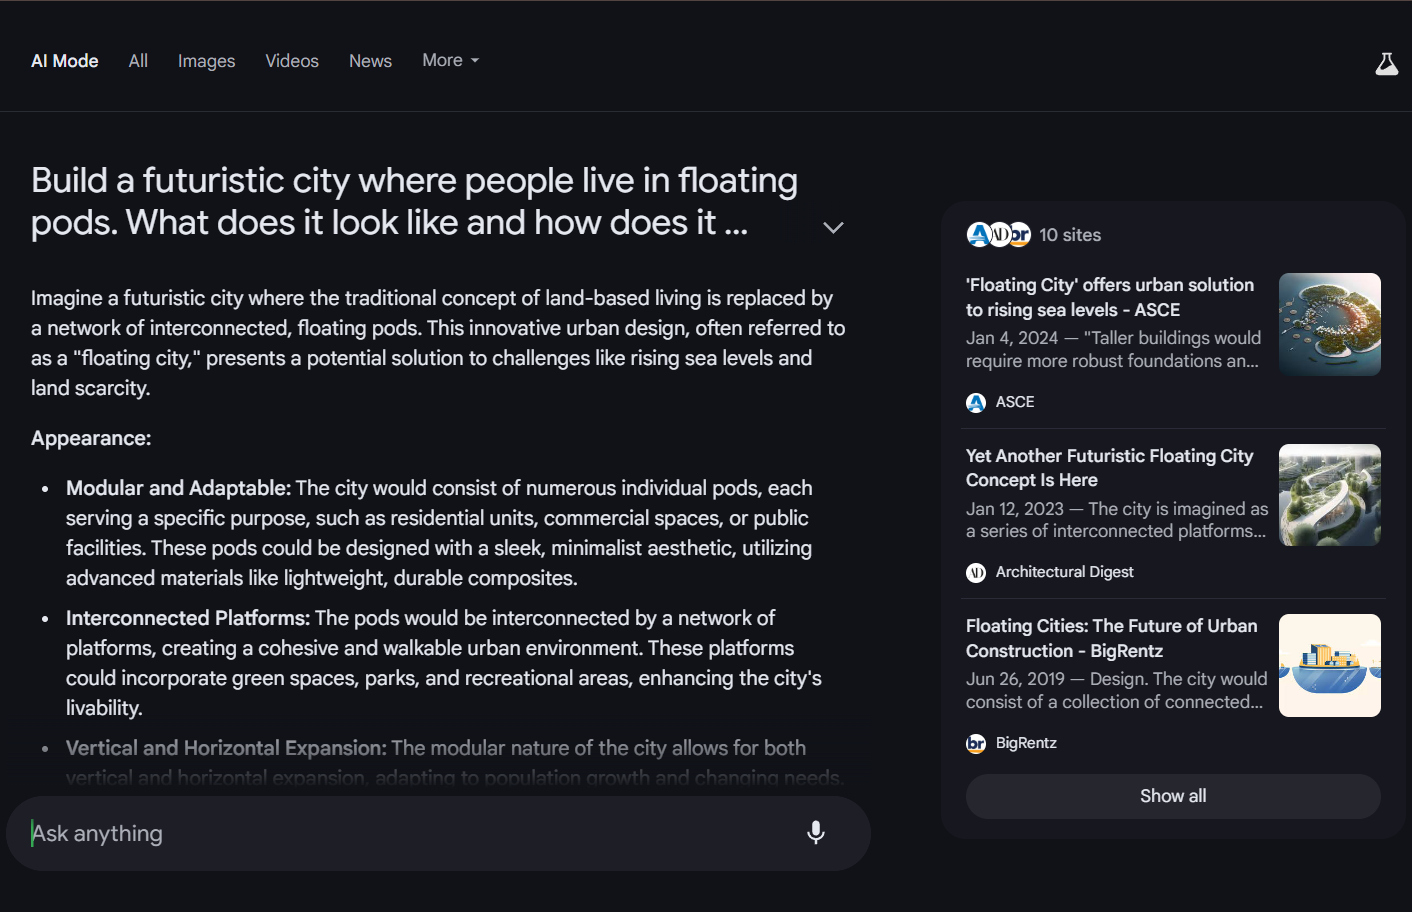Click the stacked site icons beside 10 sites

click(x=998, y=235)
